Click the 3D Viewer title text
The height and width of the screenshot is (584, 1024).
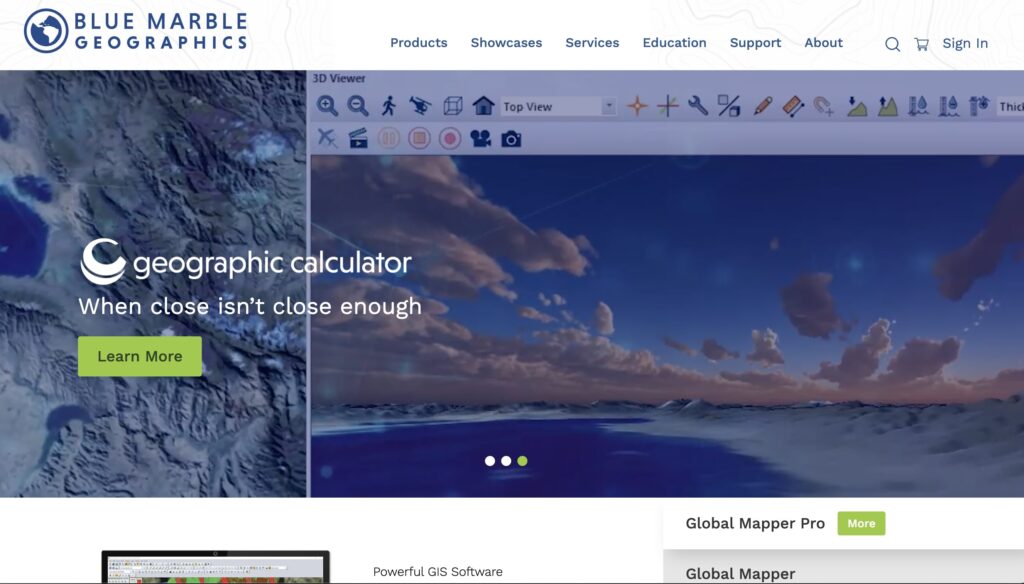point(339,78)
